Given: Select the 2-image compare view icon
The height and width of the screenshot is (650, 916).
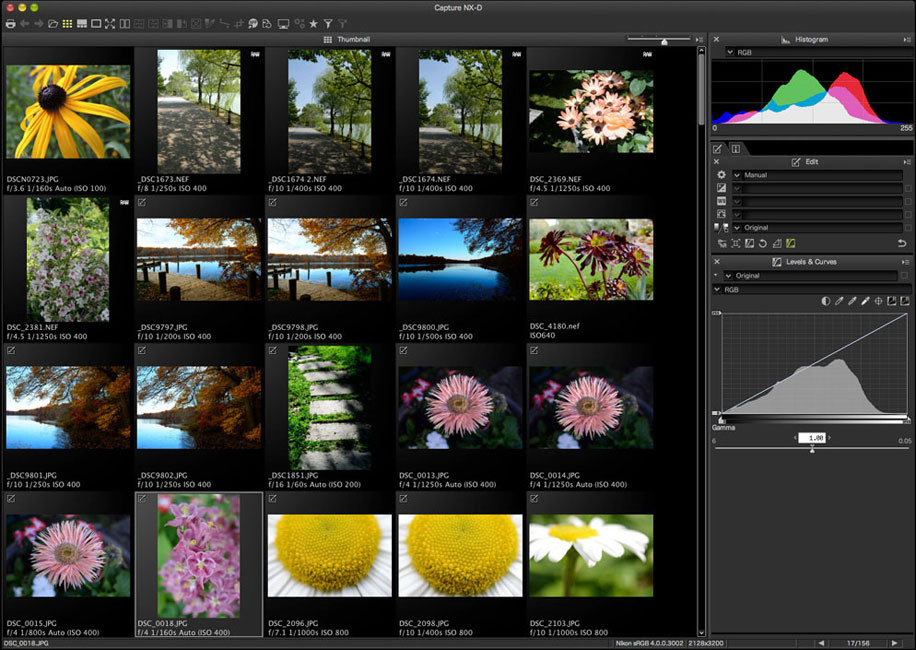Looking at the screenshot, I should click(x=126, y=23).
